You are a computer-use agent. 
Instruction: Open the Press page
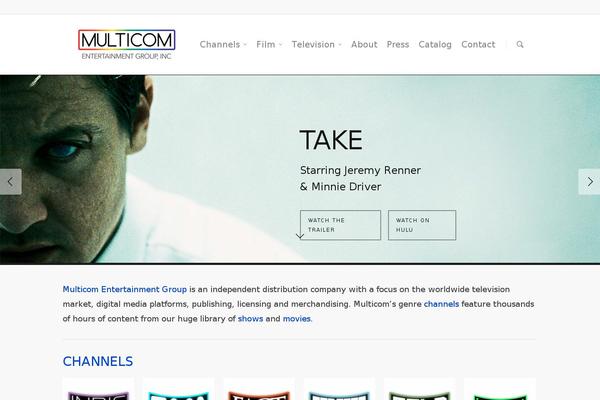pos(398,44)
